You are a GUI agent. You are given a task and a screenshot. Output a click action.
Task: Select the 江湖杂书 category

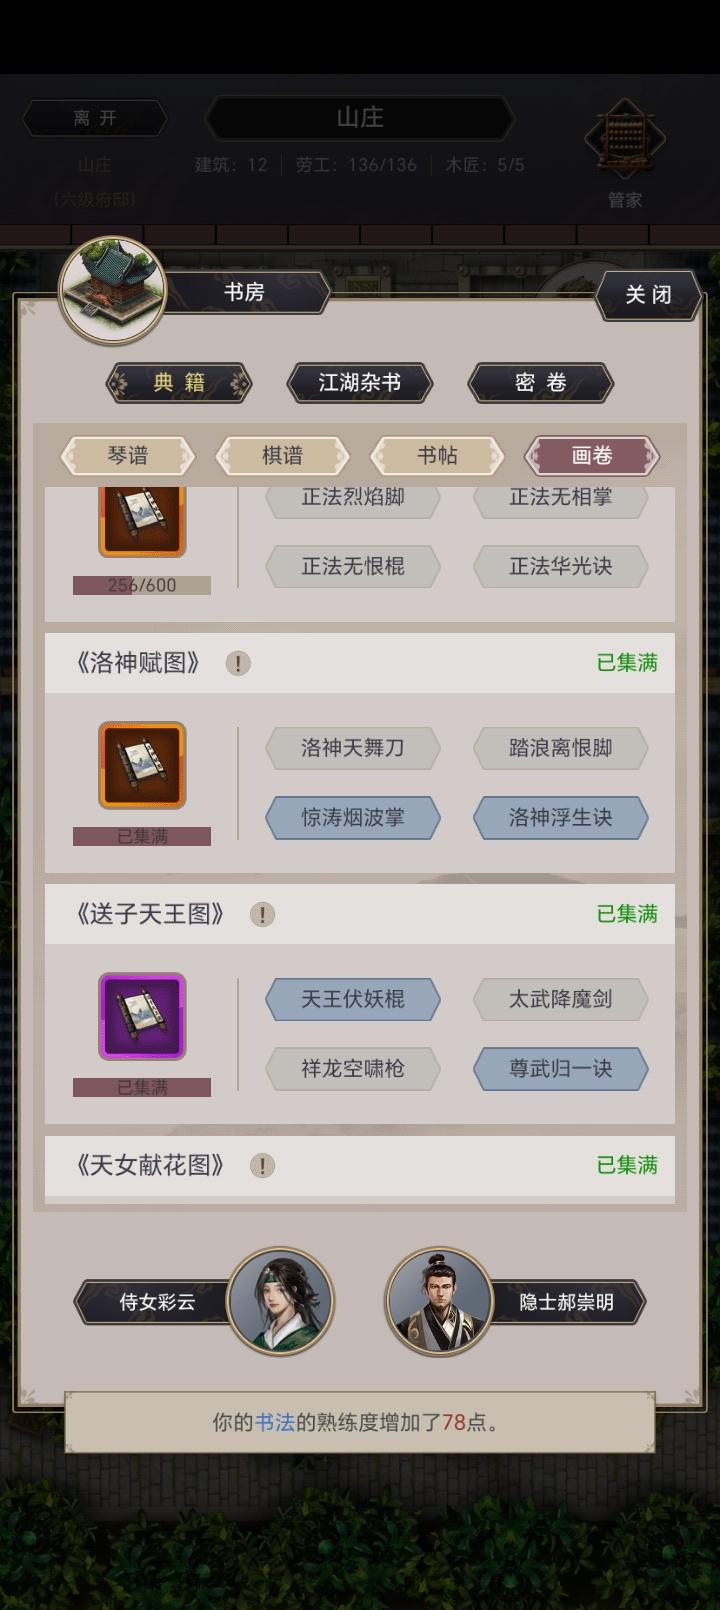tap(360, 383)
